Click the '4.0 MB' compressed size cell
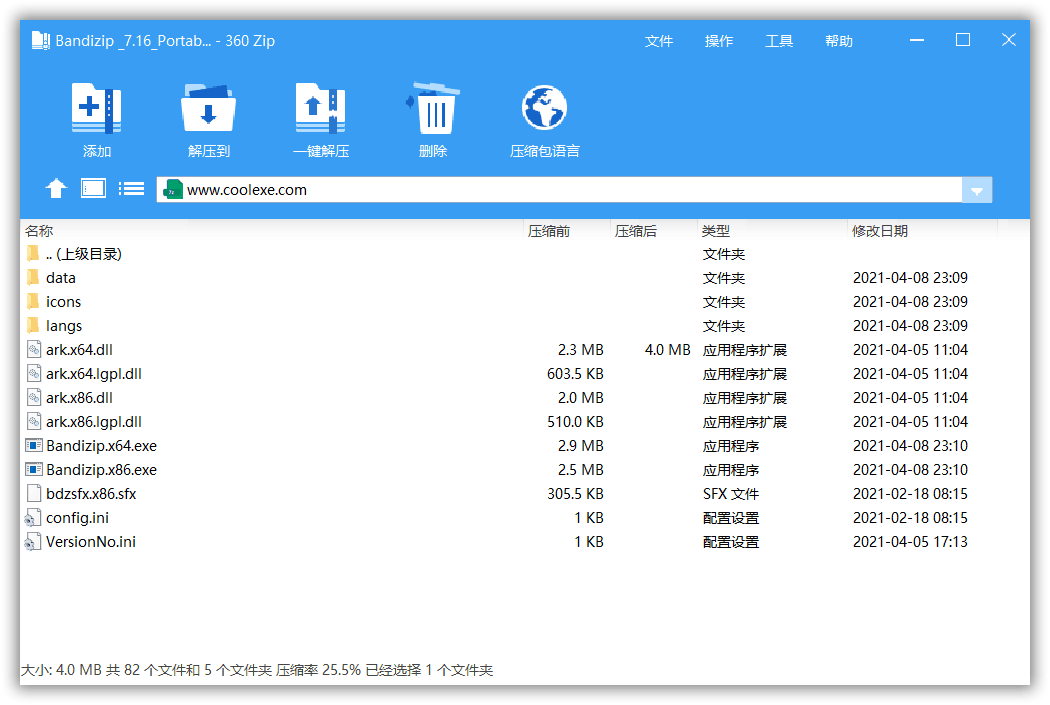 [667, 349]
